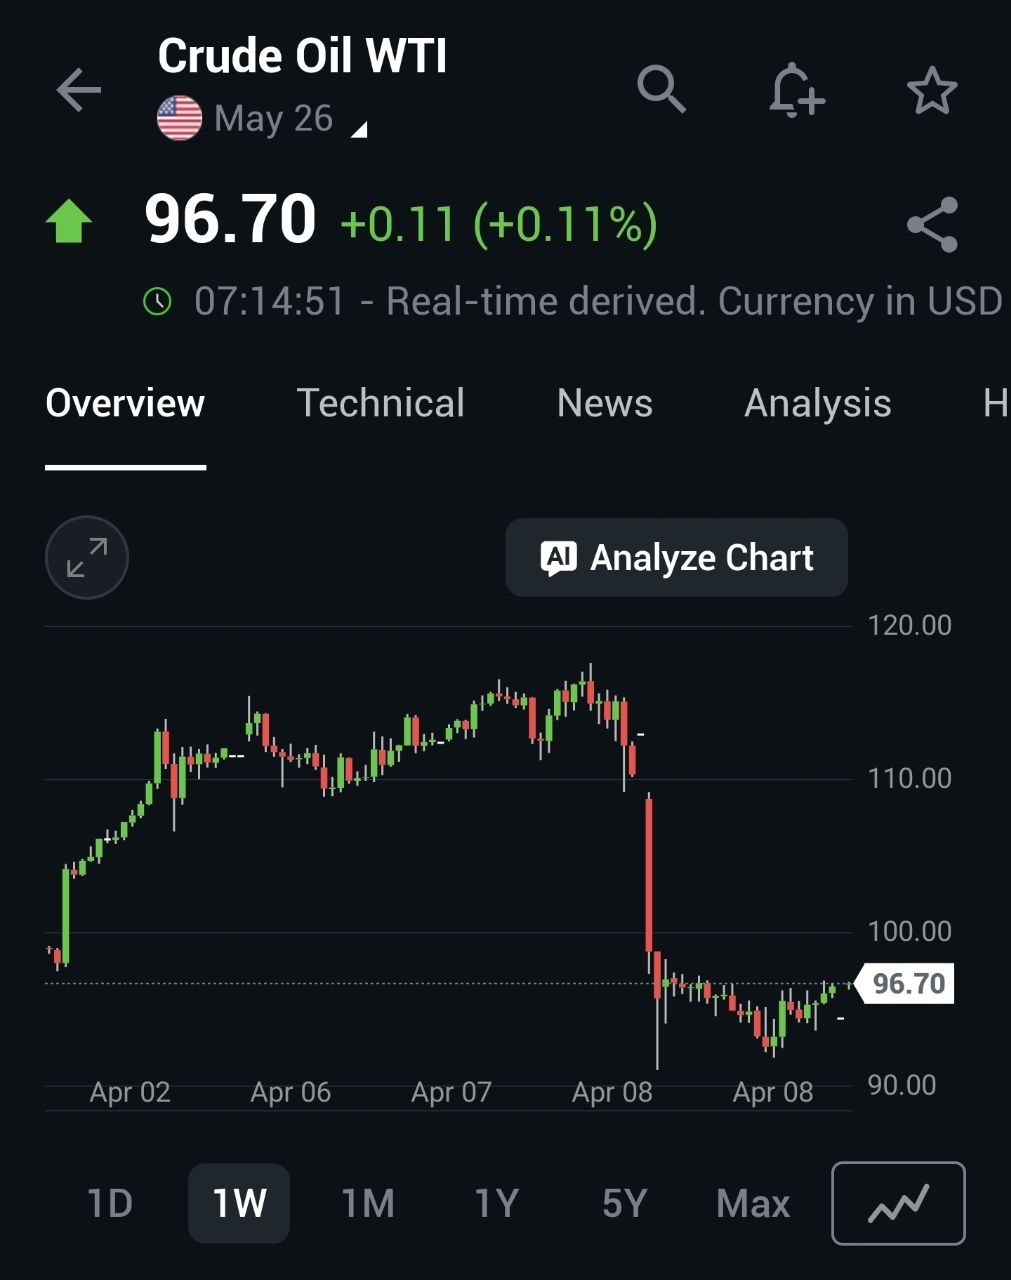Viewport: 1011px width, 1280px height.
Task: Select the 1D time range
Action: [110, 1203]
